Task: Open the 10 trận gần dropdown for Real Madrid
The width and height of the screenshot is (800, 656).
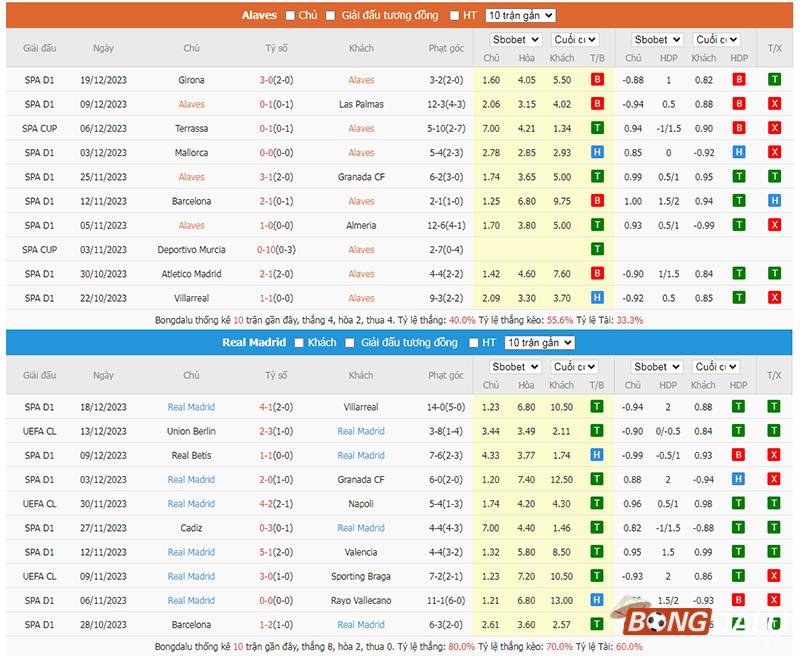Action: click(540, 343)
